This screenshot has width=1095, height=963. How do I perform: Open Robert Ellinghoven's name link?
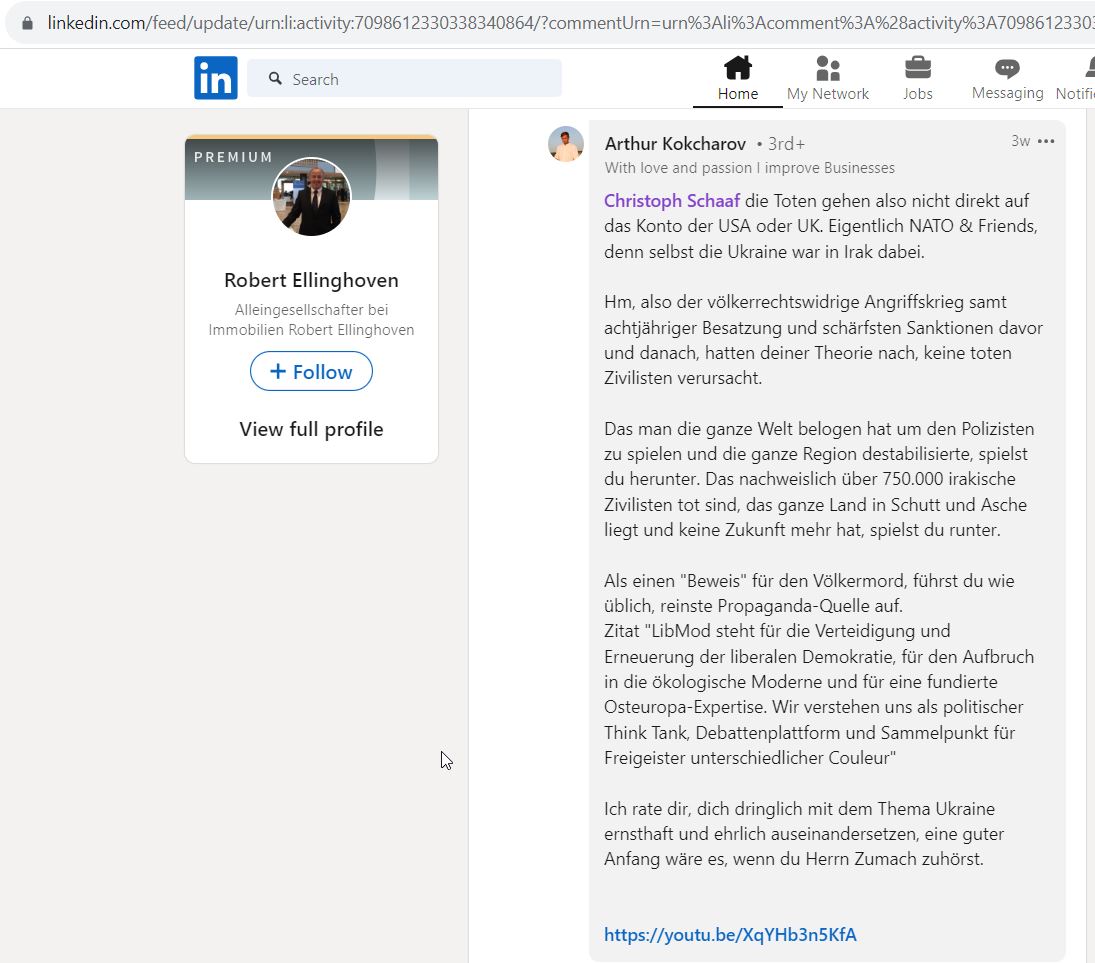pos(311,280)
